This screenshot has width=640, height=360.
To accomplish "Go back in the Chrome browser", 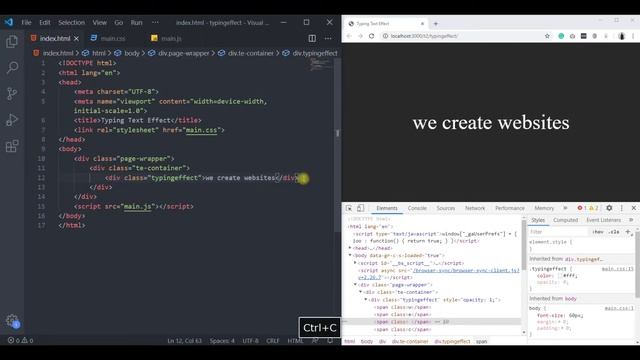I will (349, 36).
